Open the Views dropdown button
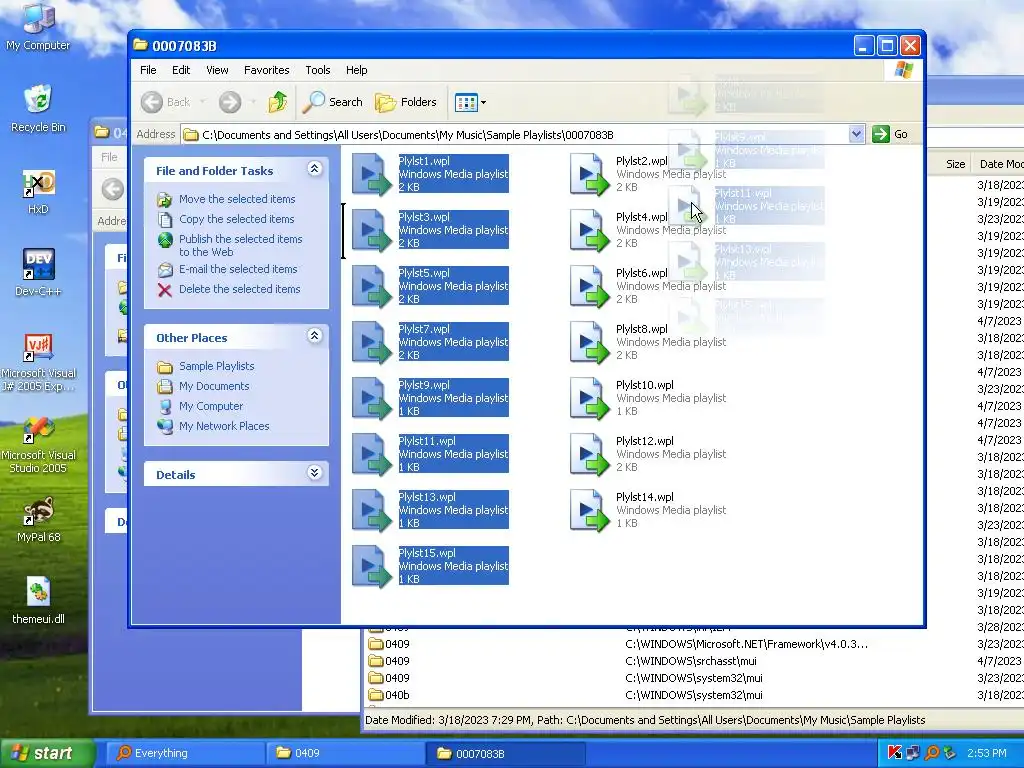 pyautogui.click(x=470, y=102)
